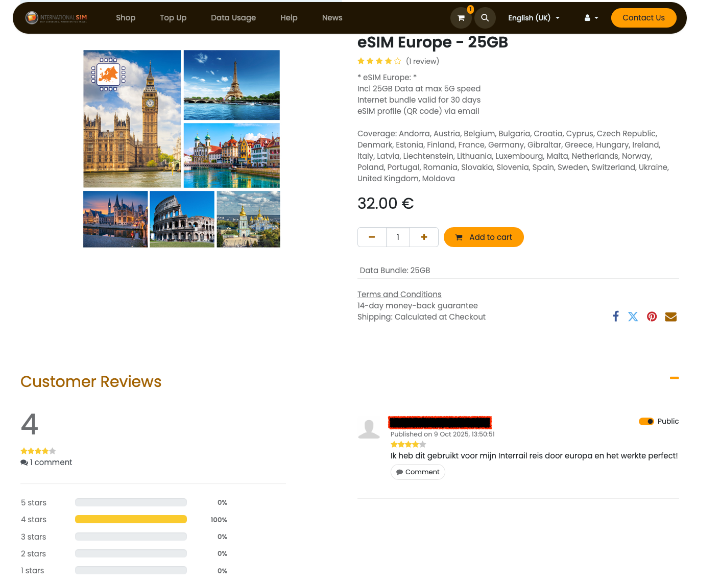The height and width of the screenshot is (583, 720).
Task: Toggle the review Public switch
Action: coord(646,421)
